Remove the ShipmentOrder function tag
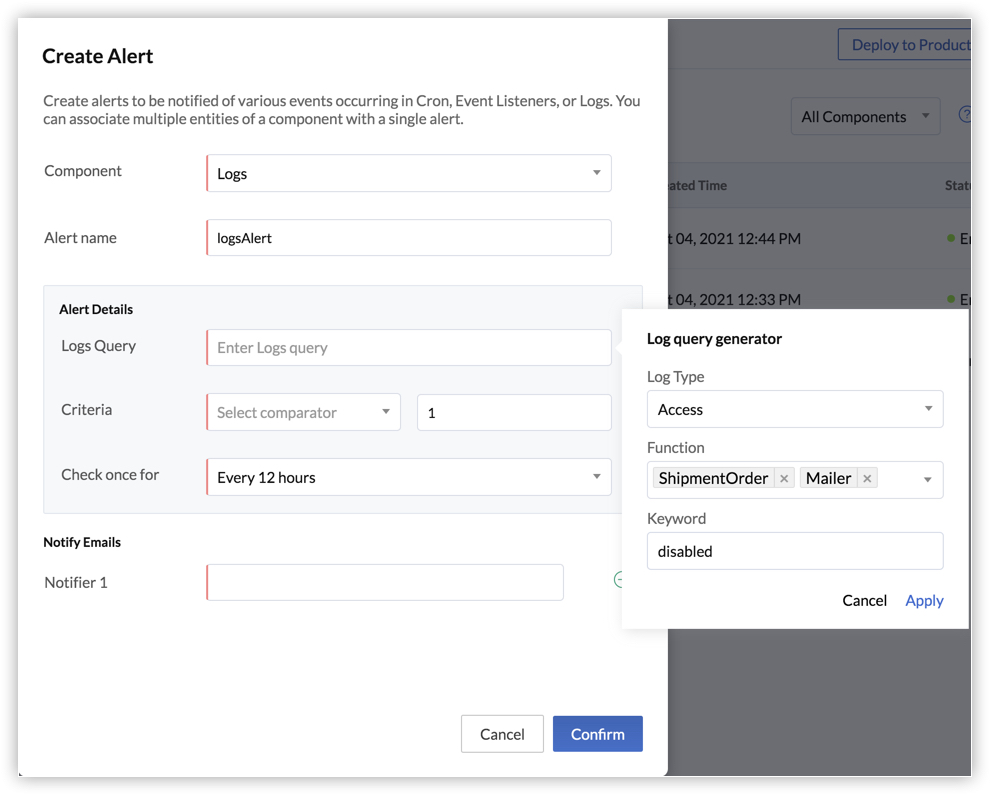This screenshot has width=990, height=795. click(x=784, y=479)
